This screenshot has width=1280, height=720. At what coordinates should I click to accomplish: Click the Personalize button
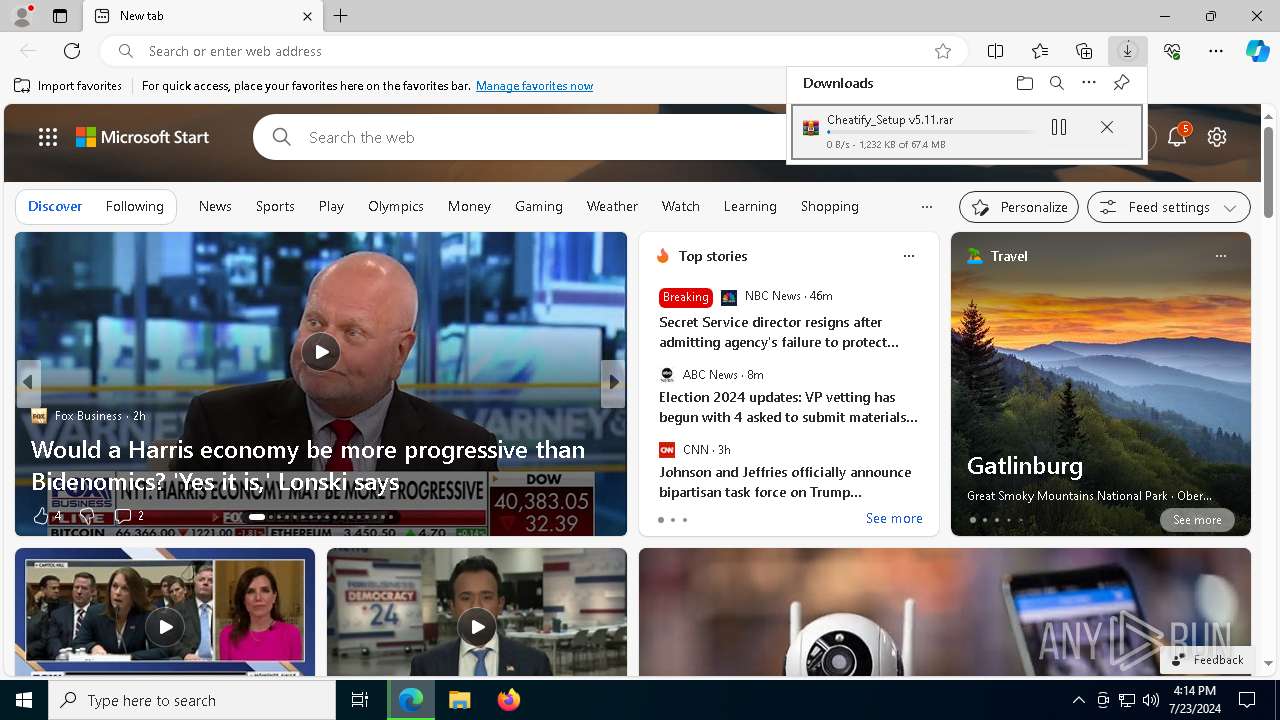[x=1019, y=207]
